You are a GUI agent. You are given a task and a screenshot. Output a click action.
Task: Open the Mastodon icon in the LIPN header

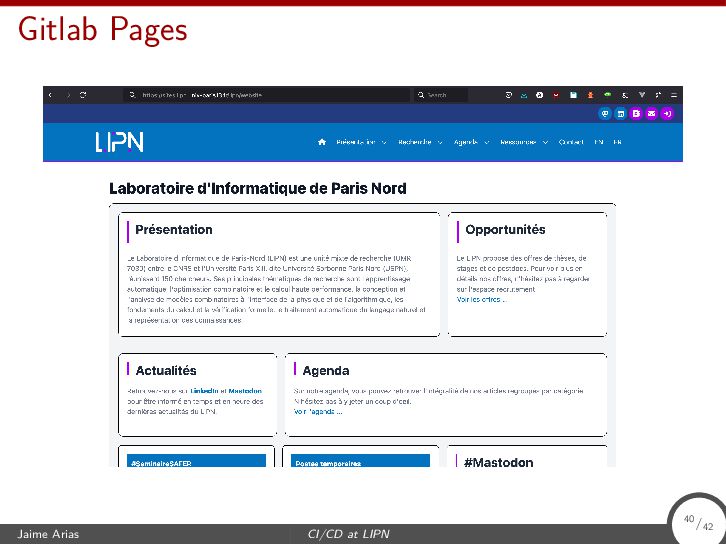(605, 113)
